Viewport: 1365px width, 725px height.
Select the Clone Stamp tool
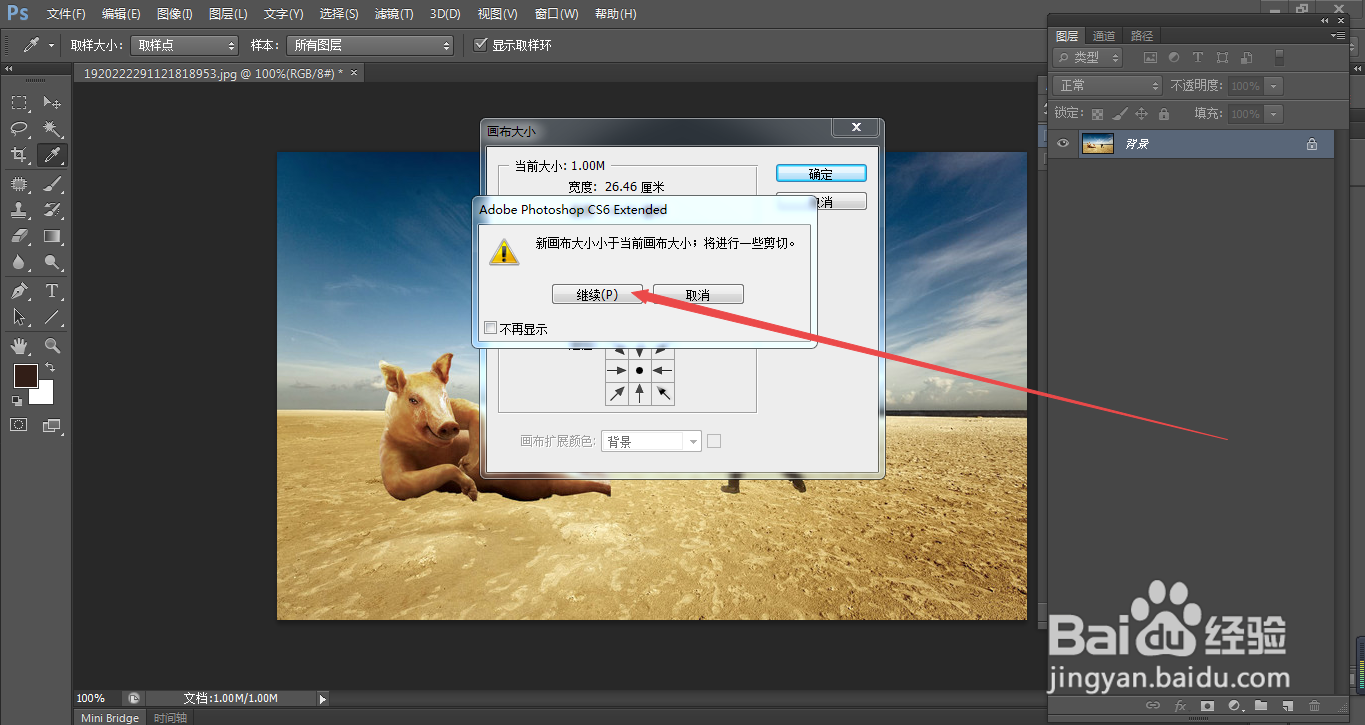coord(19,210)
